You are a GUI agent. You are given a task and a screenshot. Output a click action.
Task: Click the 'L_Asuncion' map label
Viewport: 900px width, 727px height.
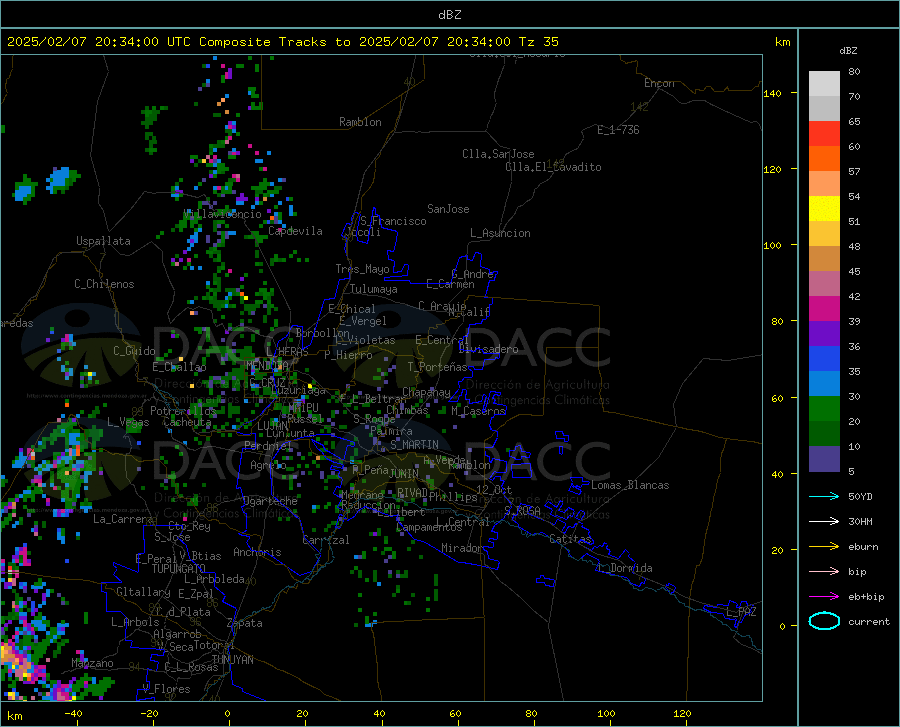tap(500, 233)
